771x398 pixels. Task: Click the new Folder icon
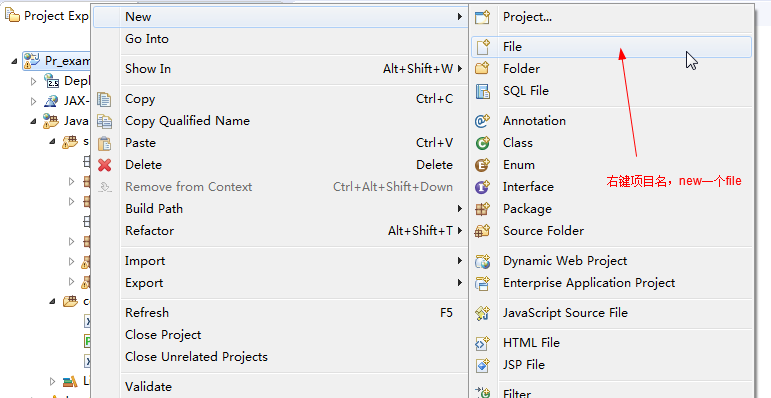pyautogui.click(x=482, y=68)
